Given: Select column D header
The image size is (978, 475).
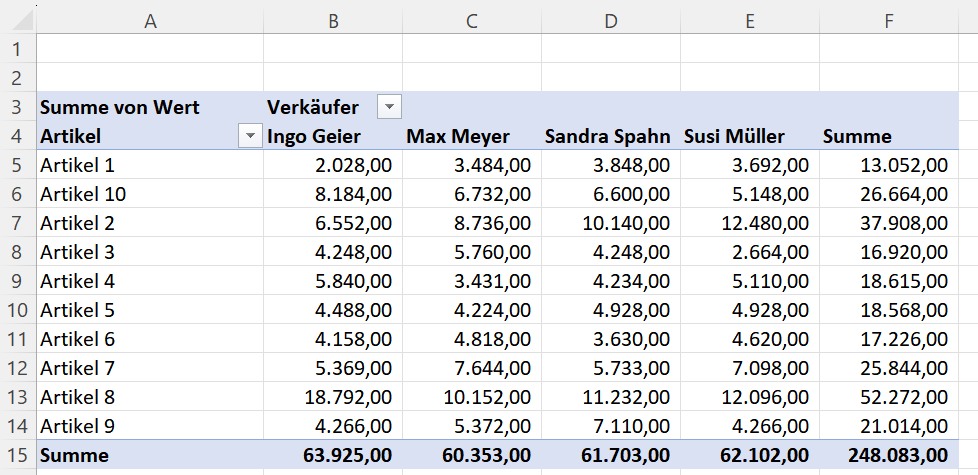Looking at the screenshot, I should click(x=610, y=20).
